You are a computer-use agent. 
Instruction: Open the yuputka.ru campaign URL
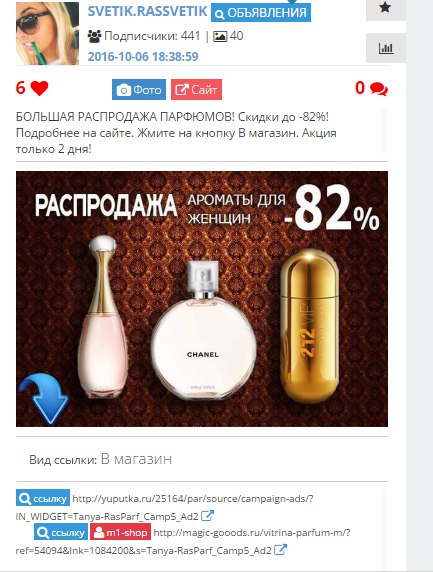click(x=165, y=507)
